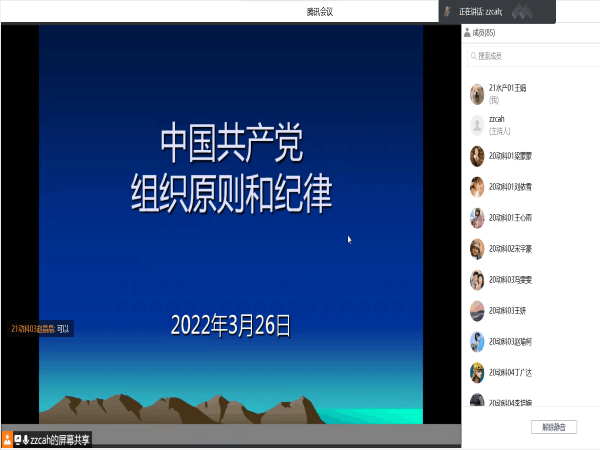Select member 20动科04丁广达 in list

click(x=510, y=372)
